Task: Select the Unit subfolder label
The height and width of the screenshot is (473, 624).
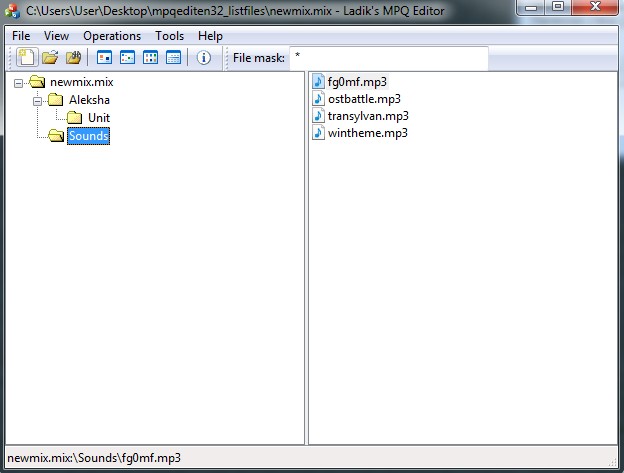Action: pyautogui.click(x=99, y=117)
